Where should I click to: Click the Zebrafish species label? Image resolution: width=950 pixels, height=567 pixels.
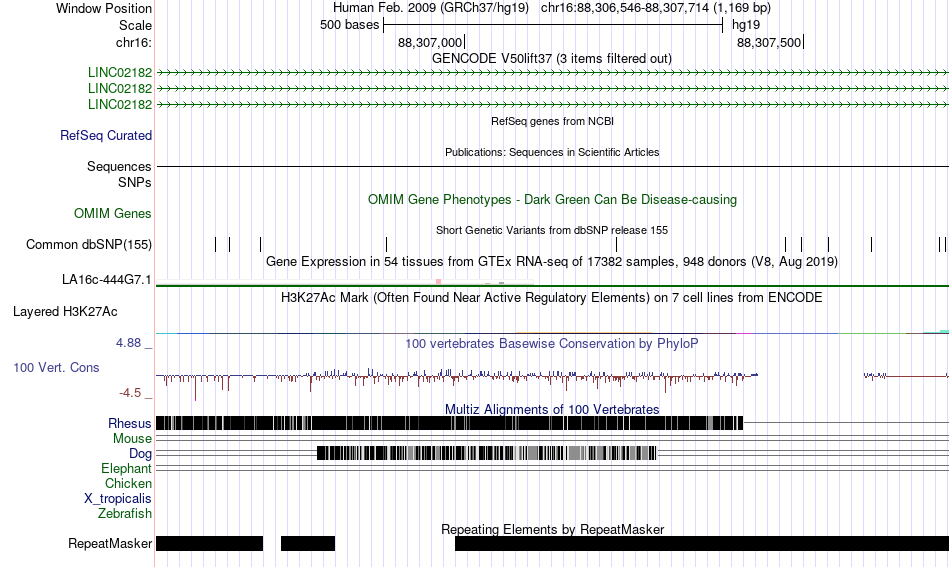click(x=125, y=514)
